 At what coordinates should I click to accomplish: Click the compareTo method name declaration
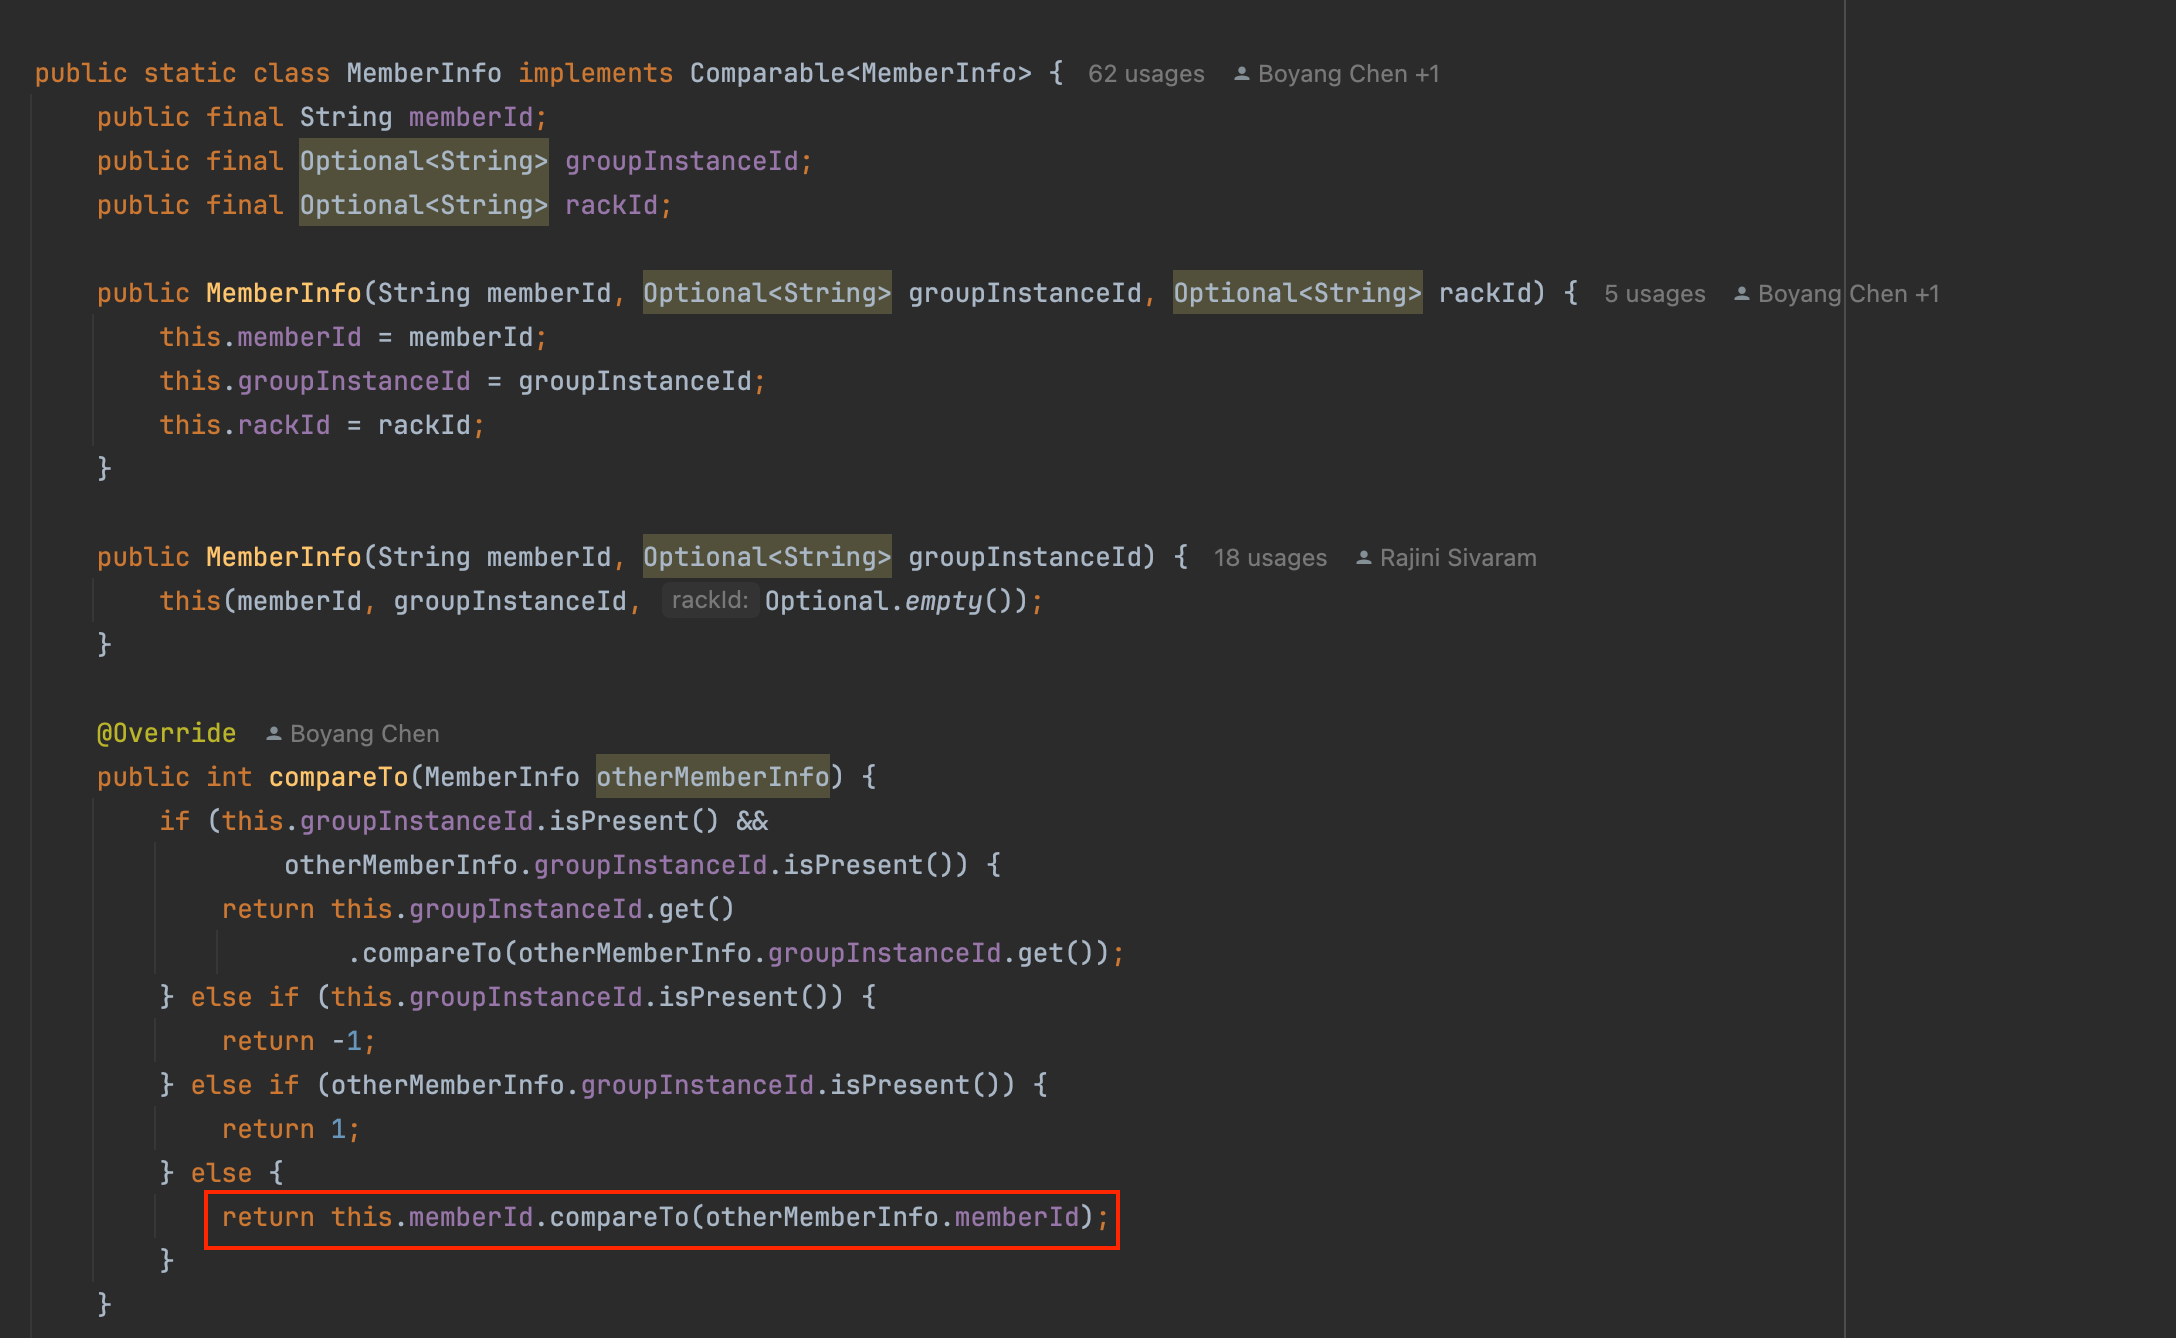click(x=338, y=777)
